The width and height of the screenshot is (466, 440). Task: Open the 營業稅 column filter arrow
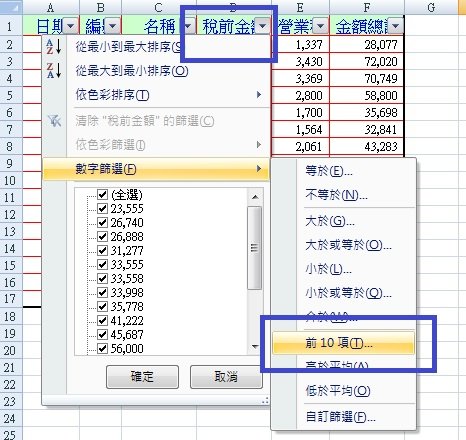click(321, 26)
